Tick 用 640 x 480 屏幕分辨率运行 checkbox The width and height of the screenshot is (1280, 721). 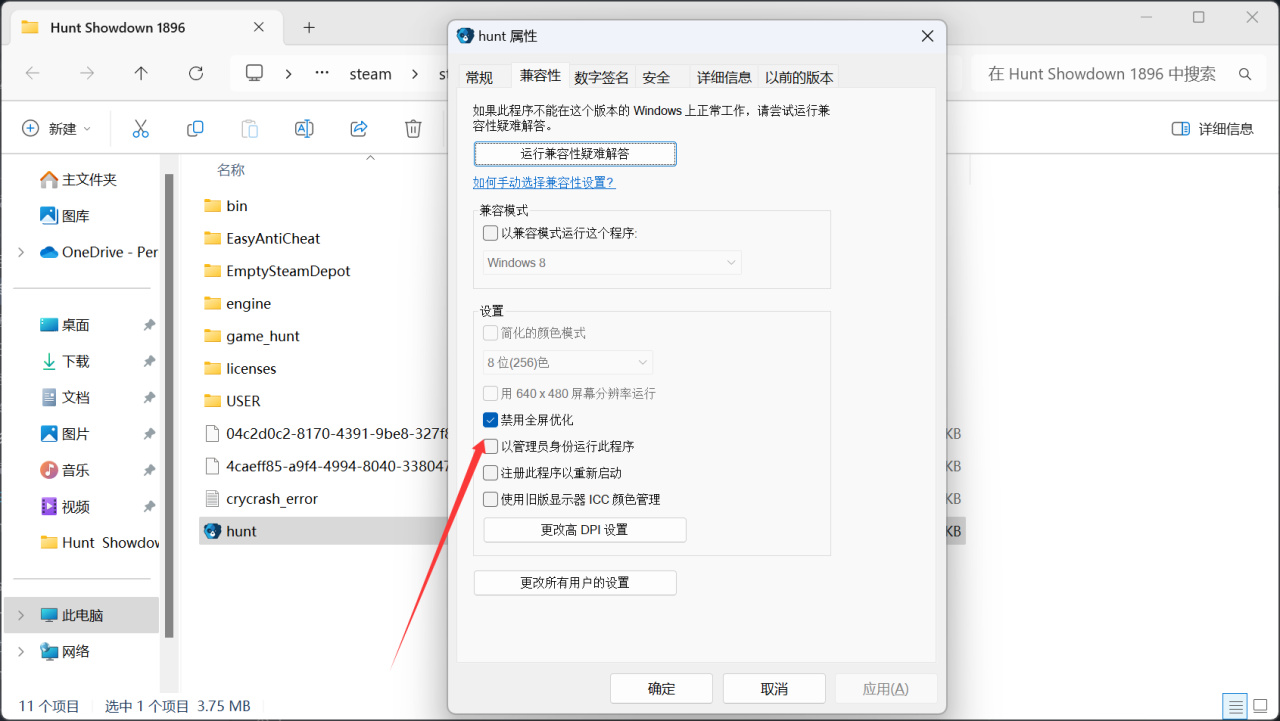(x=490, y=394)
